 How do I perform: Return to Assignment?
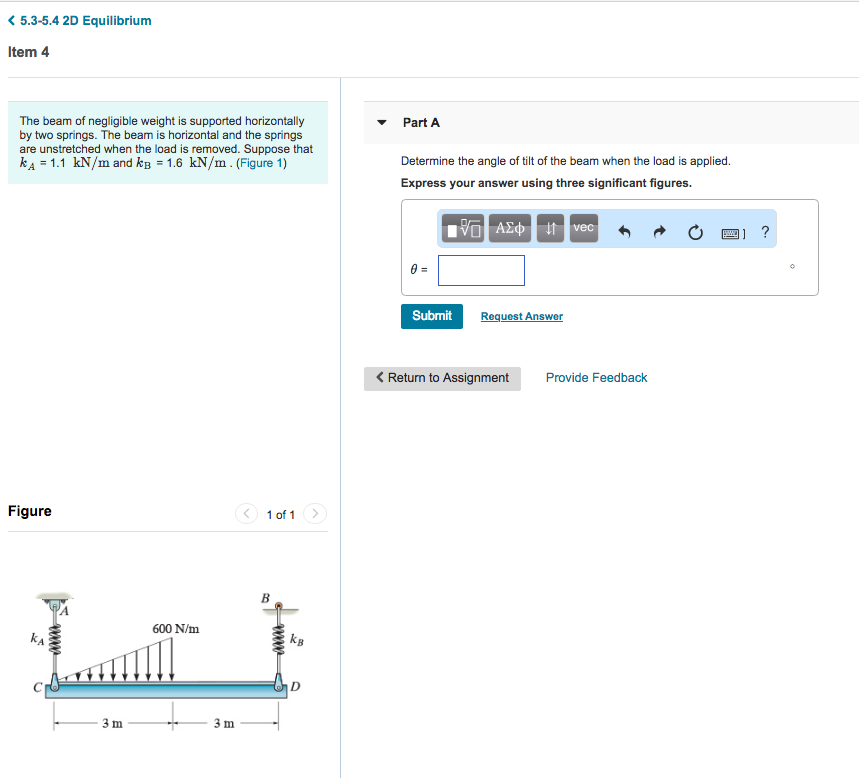coord(441,378)
